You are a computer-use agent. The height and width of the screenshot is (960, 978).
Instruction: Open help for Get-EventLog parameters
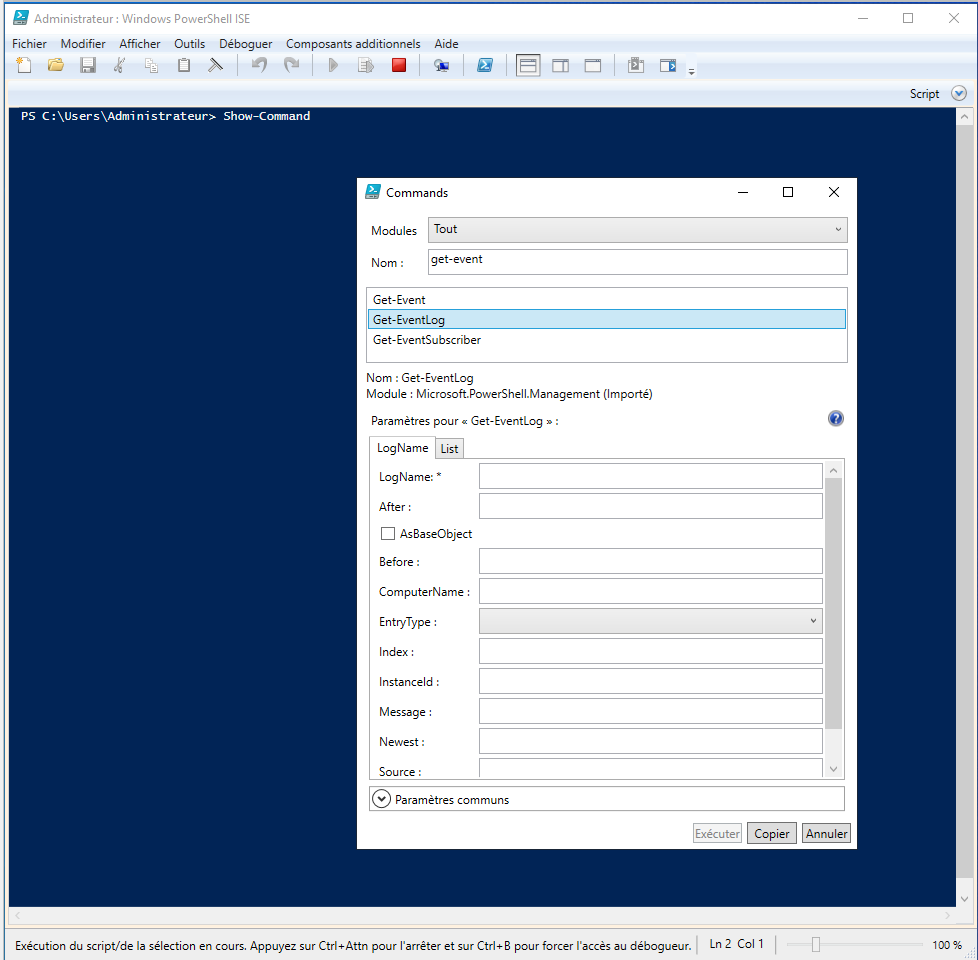pyautogui.click(x=835, y=418)
